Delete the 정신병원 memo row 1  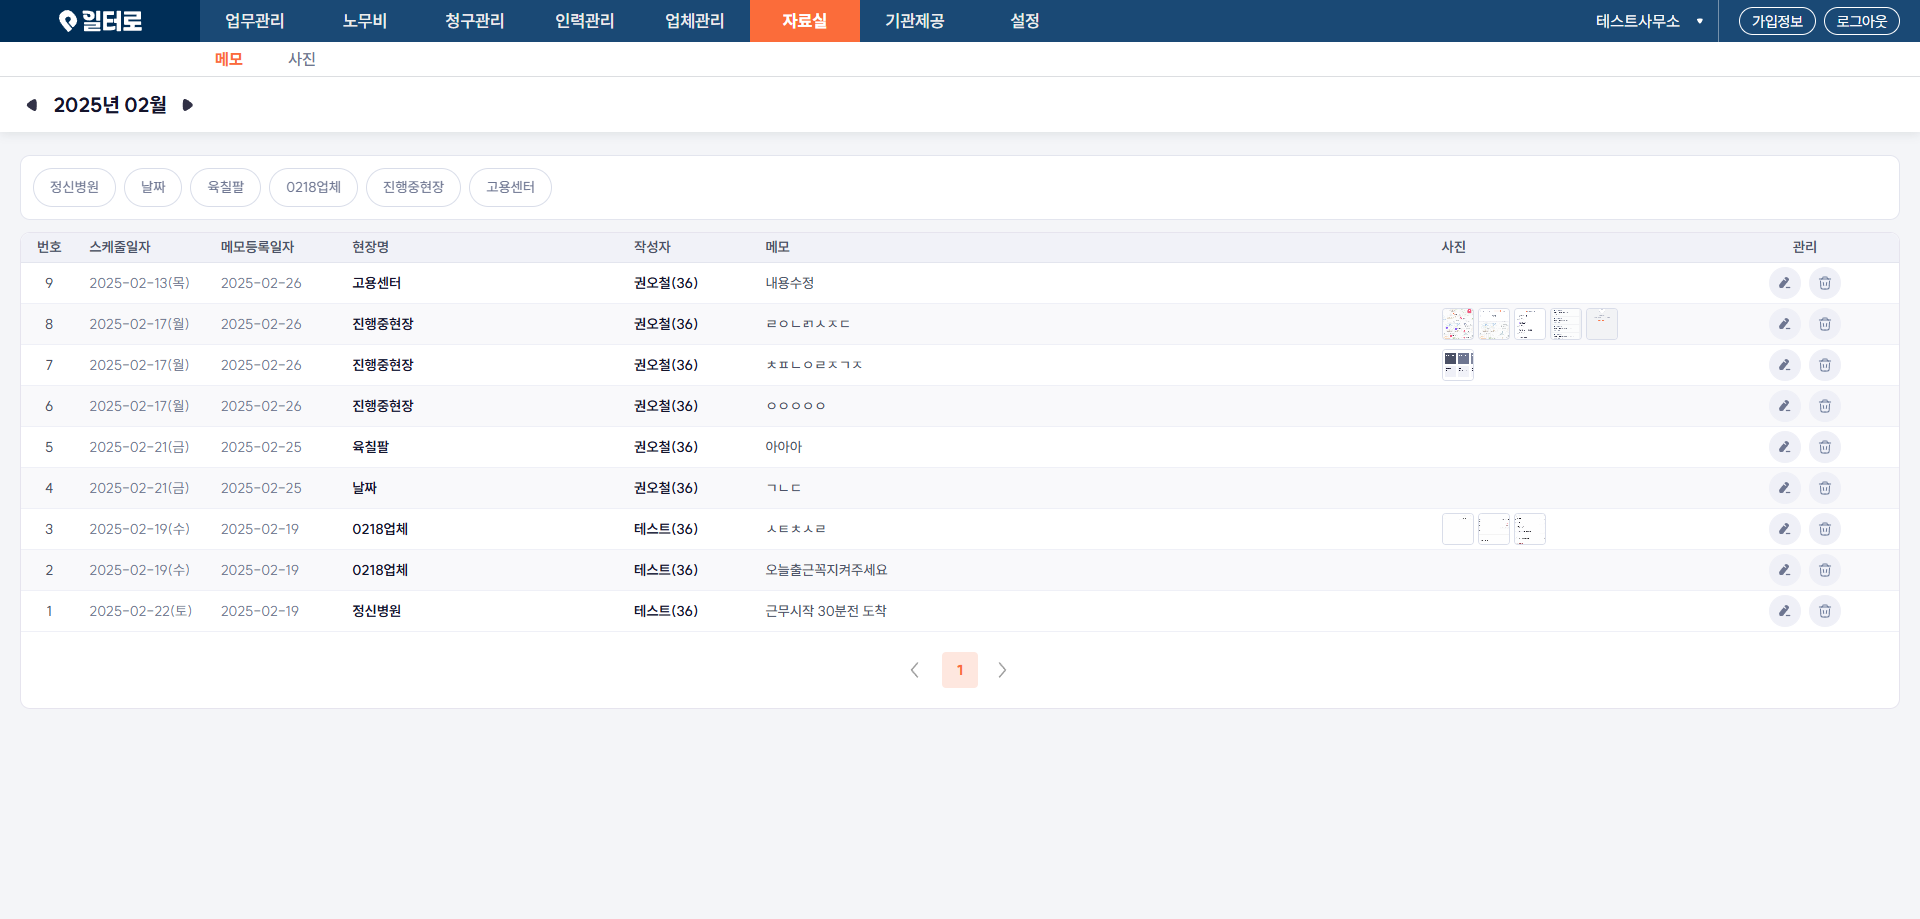(x=1824, y=611)
